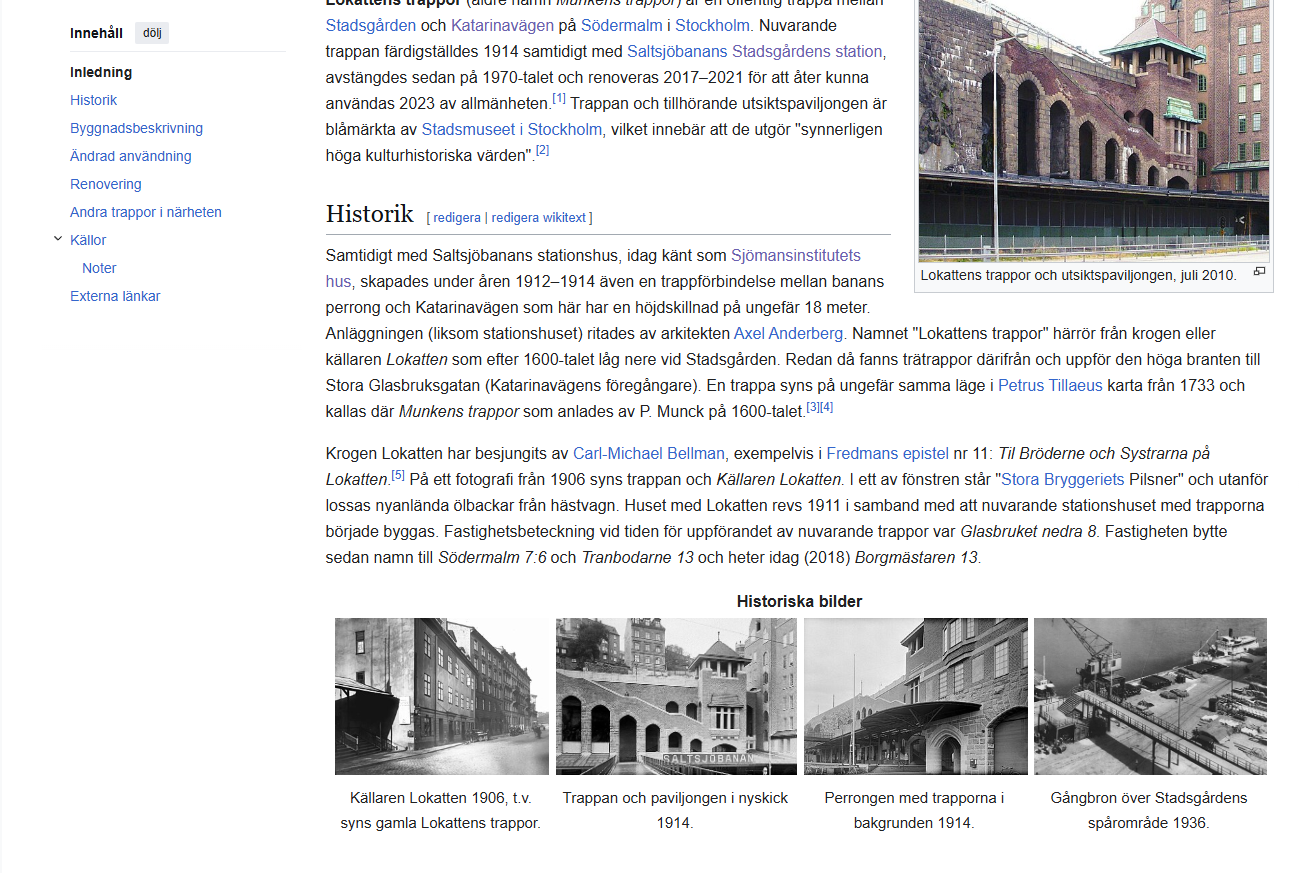This screenshot has width=1299, height=873.
Task: Go to Externa länkar in contents
Action: click(115, 296)
